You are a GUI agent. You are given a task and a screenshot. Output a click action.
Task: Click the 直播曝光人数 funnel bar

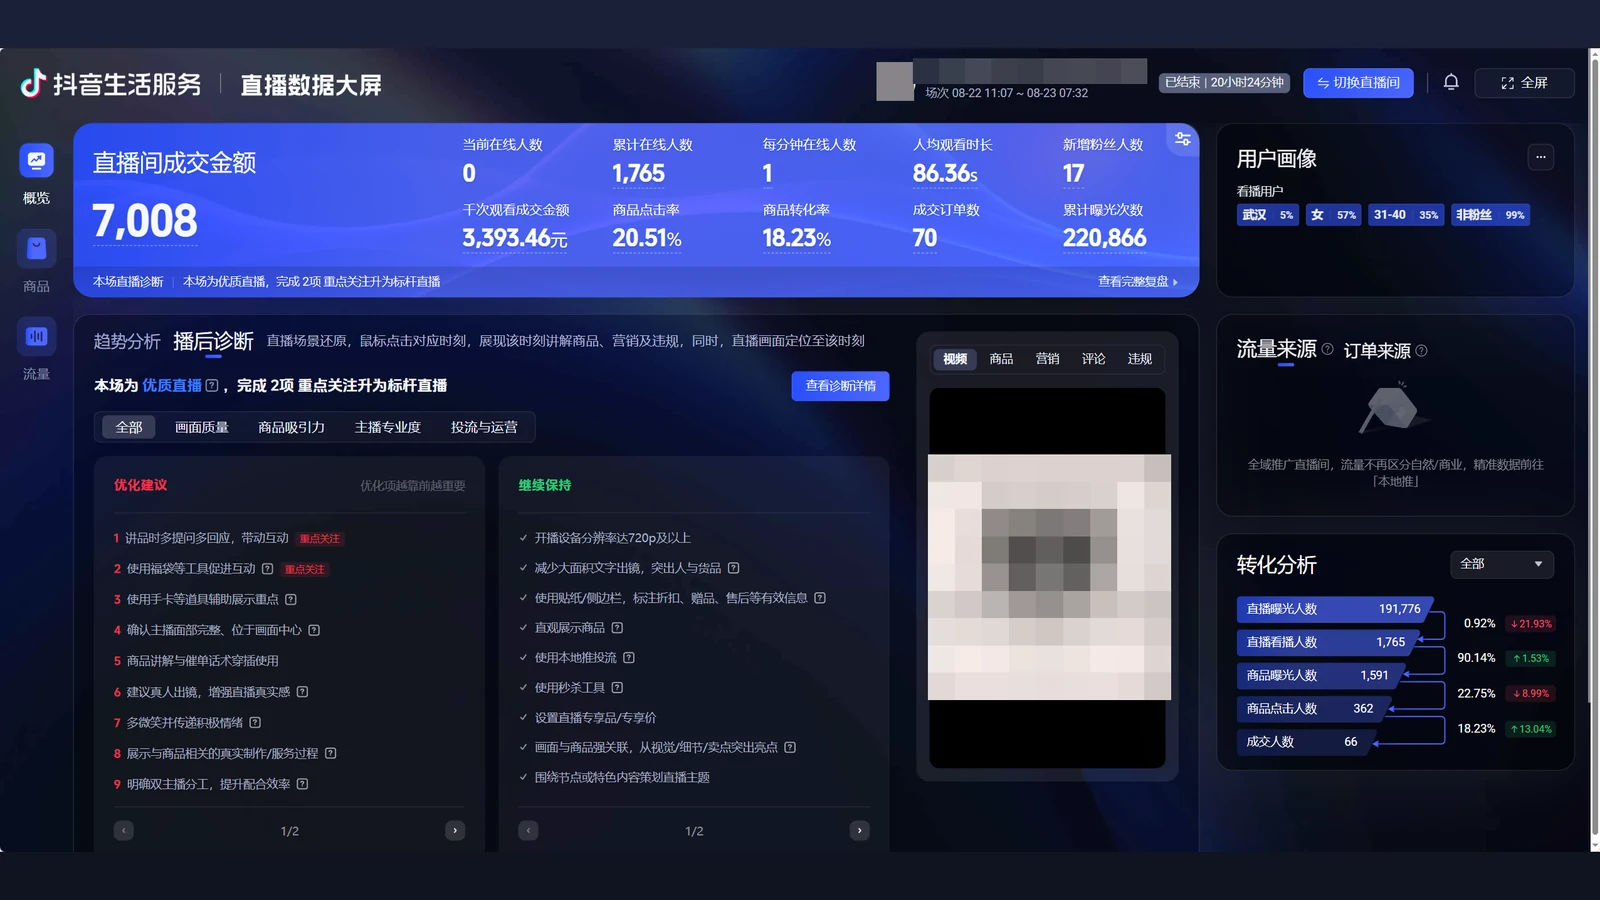click(x=1334, y=609)
